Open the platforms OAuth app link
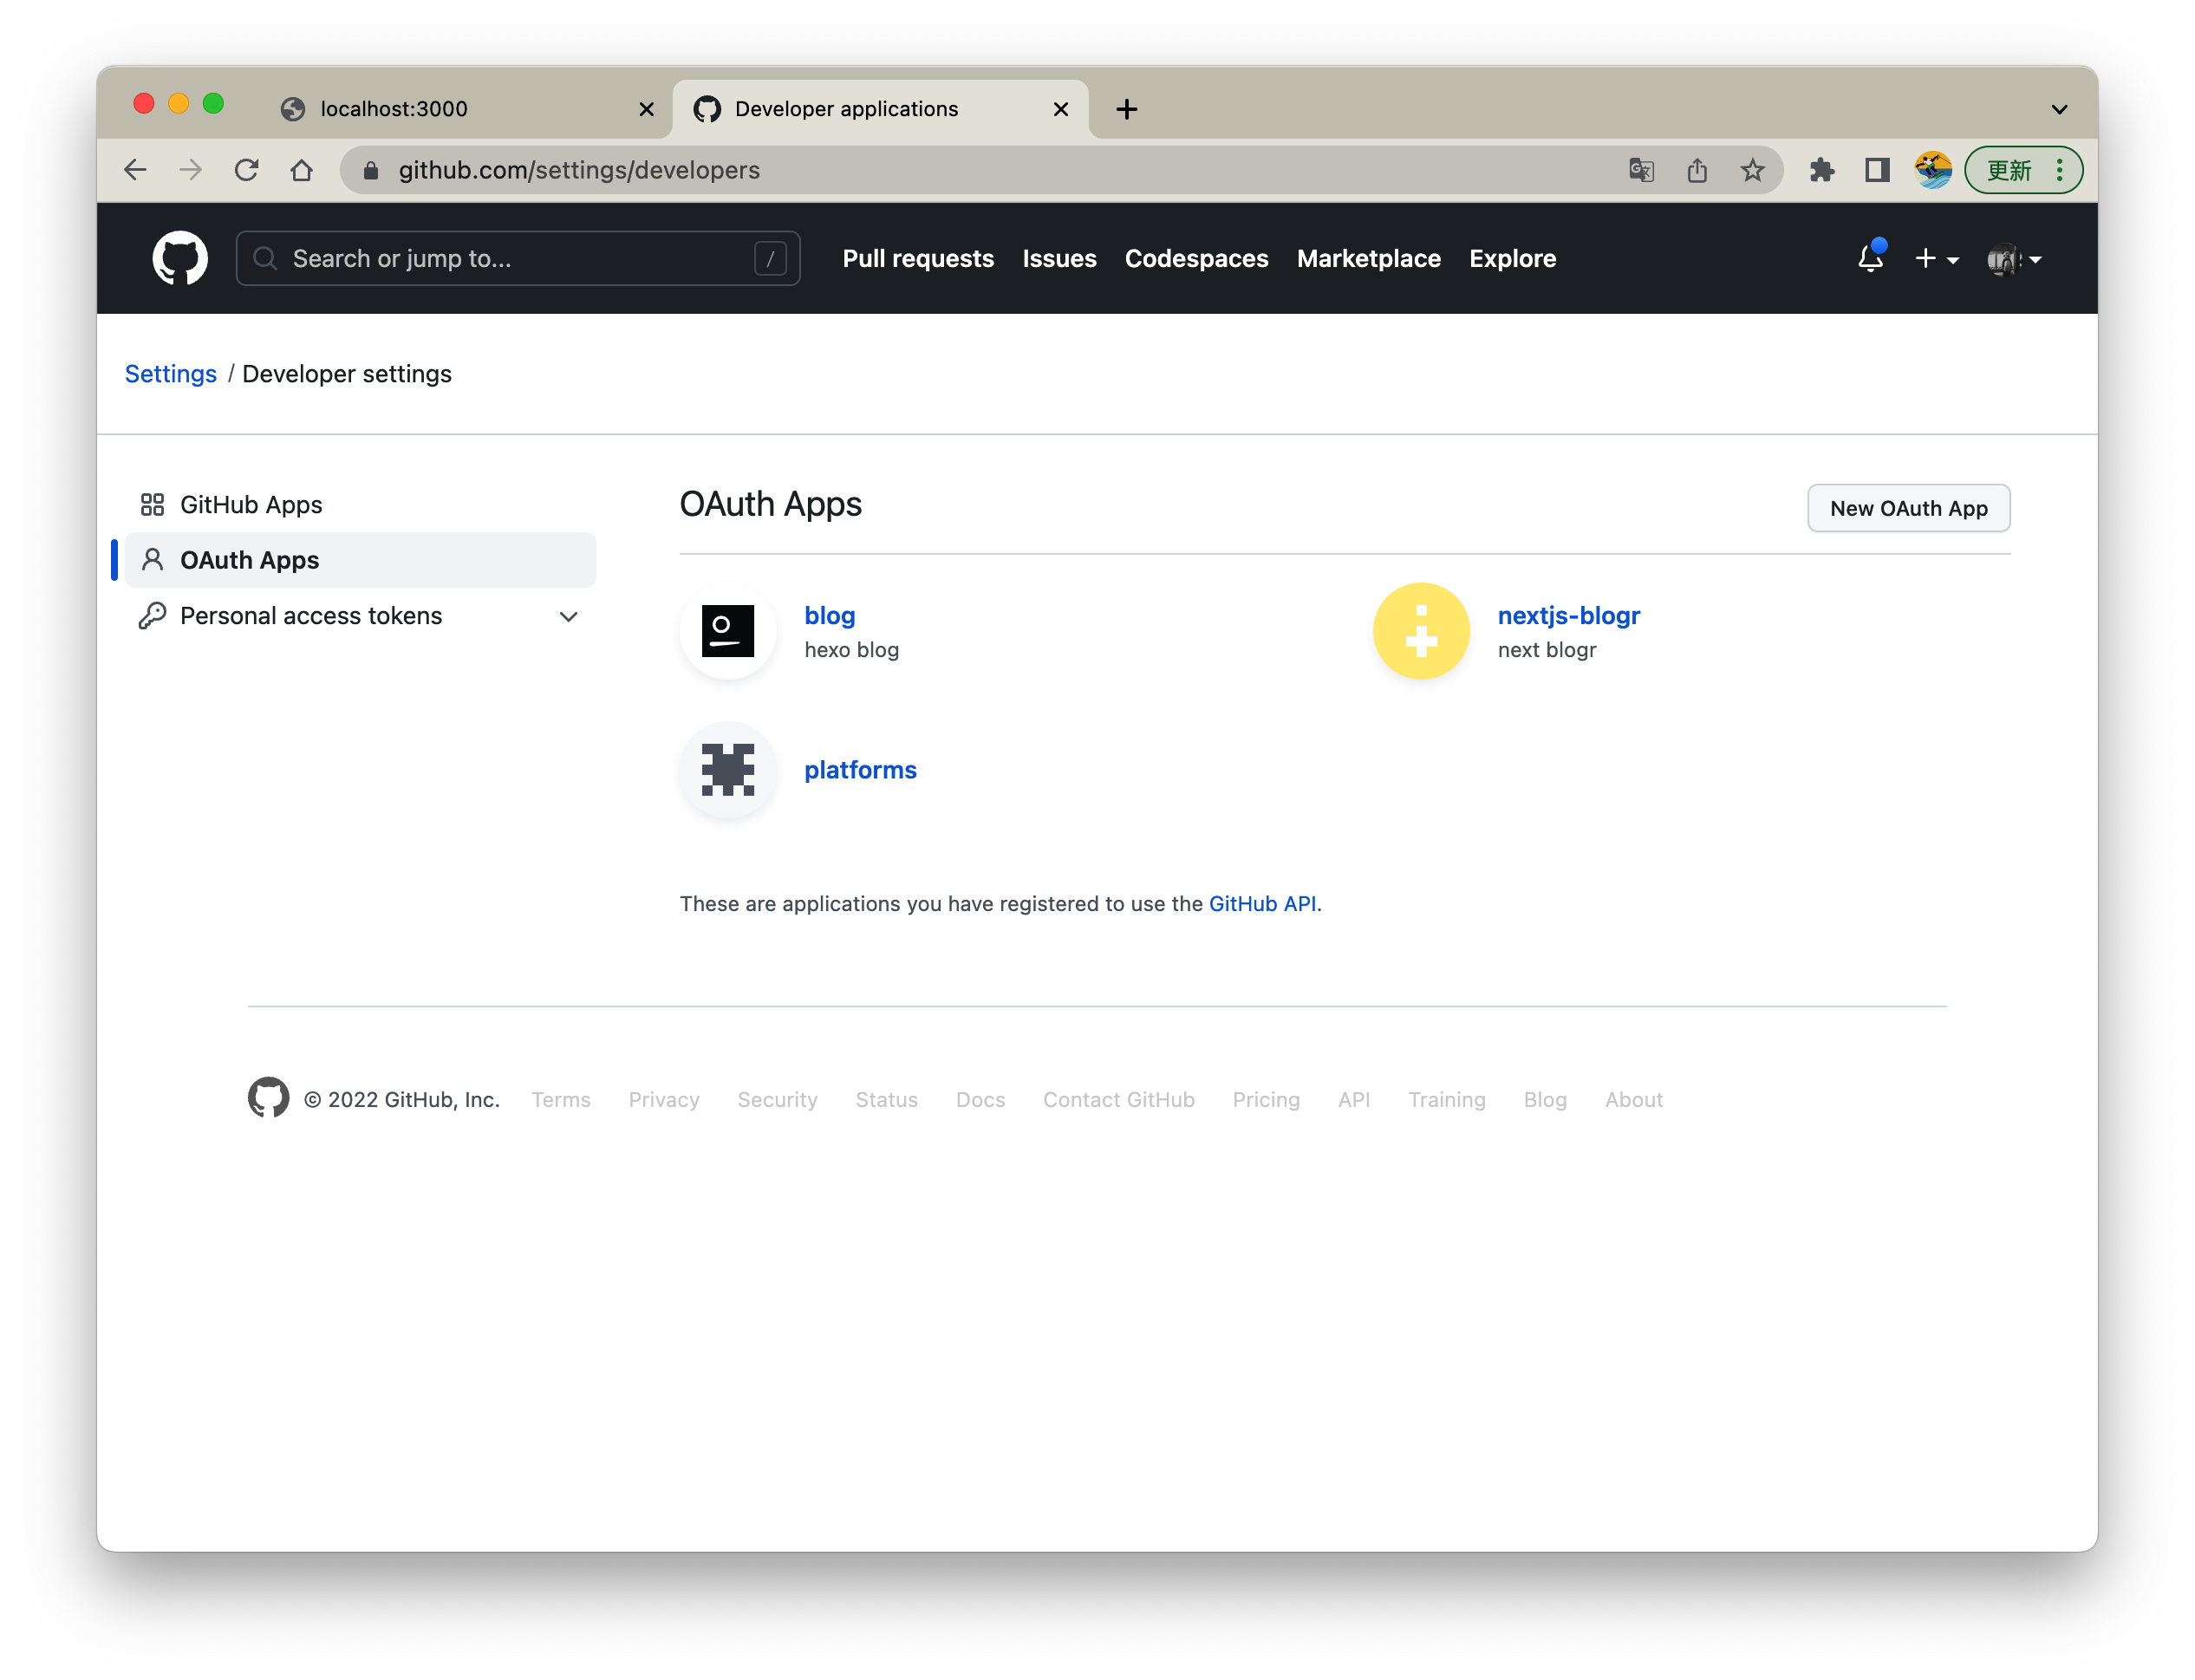 coord(860,770)
